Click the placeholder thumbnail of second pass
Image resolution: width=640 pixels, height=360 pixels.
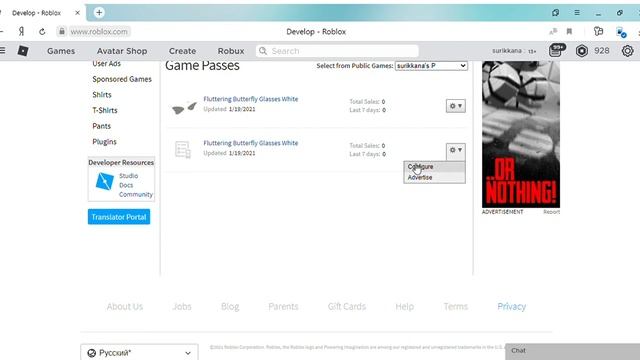click(182, 149)
